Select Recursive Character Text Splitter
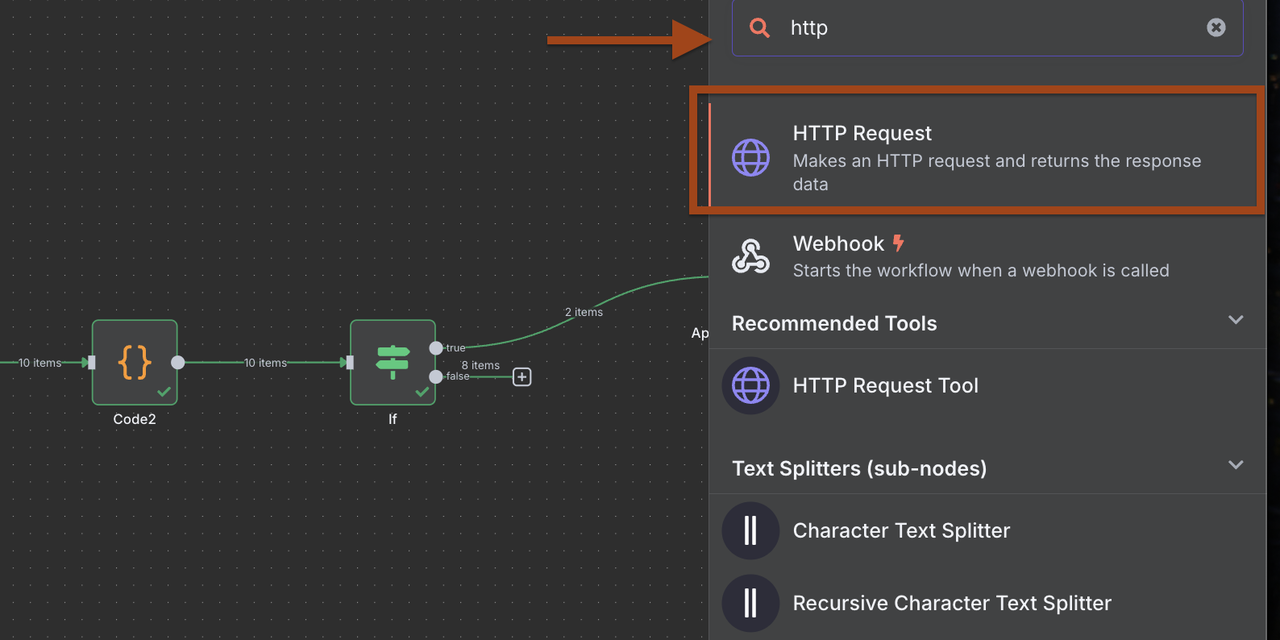The image size is (1280, 640). pos(987,603)
